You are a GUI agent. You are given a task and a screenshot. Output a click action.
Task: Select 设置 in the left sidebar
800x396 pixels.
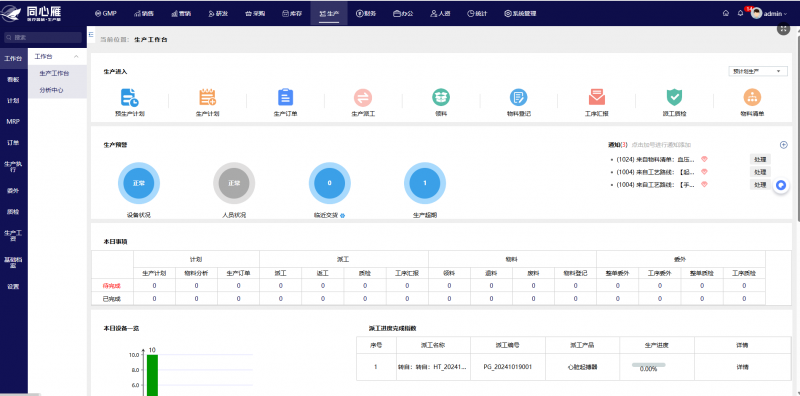(x=13, y=286)
